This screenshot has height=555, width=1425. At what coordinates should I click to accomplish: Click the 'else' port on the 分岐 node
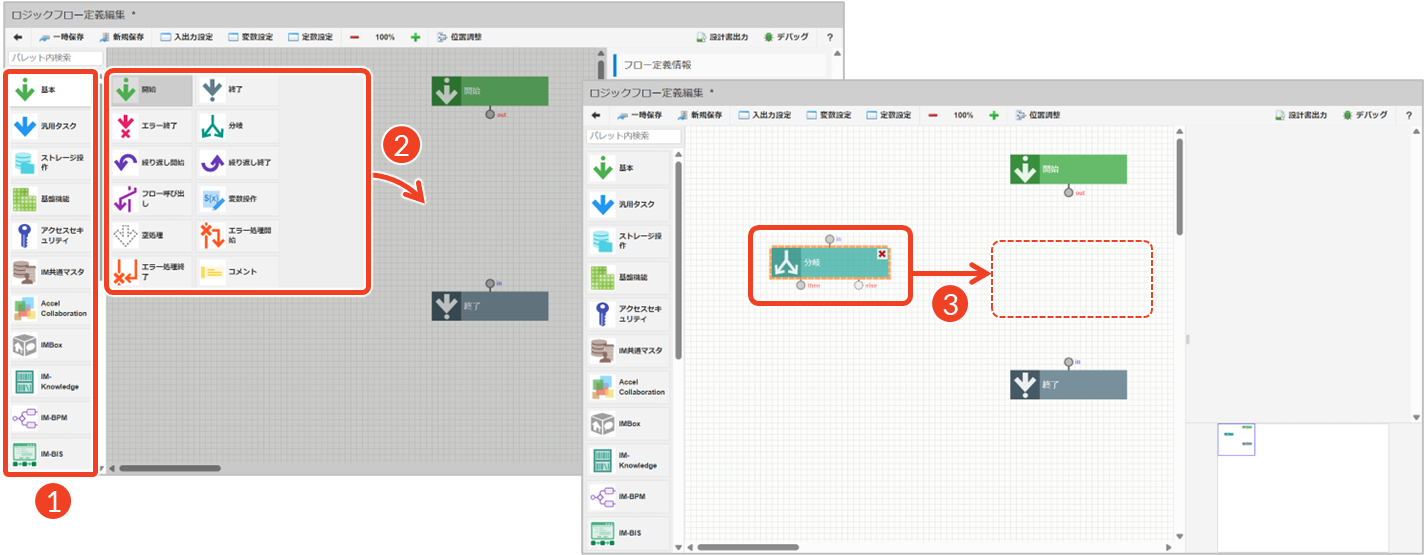coord(859,285)
